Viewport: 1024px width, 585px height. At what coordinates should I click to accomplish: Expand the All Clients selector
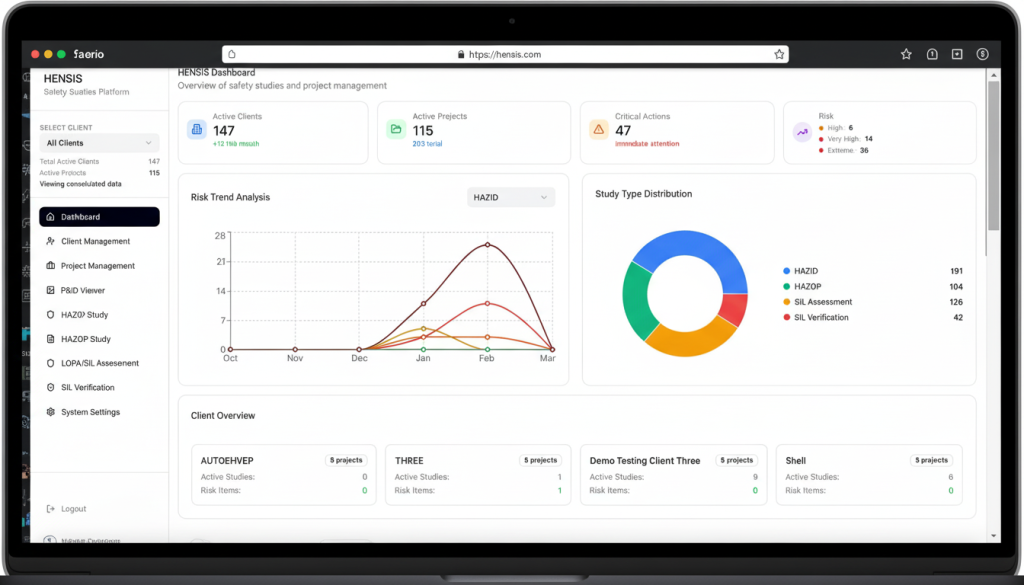click(98, 143)
